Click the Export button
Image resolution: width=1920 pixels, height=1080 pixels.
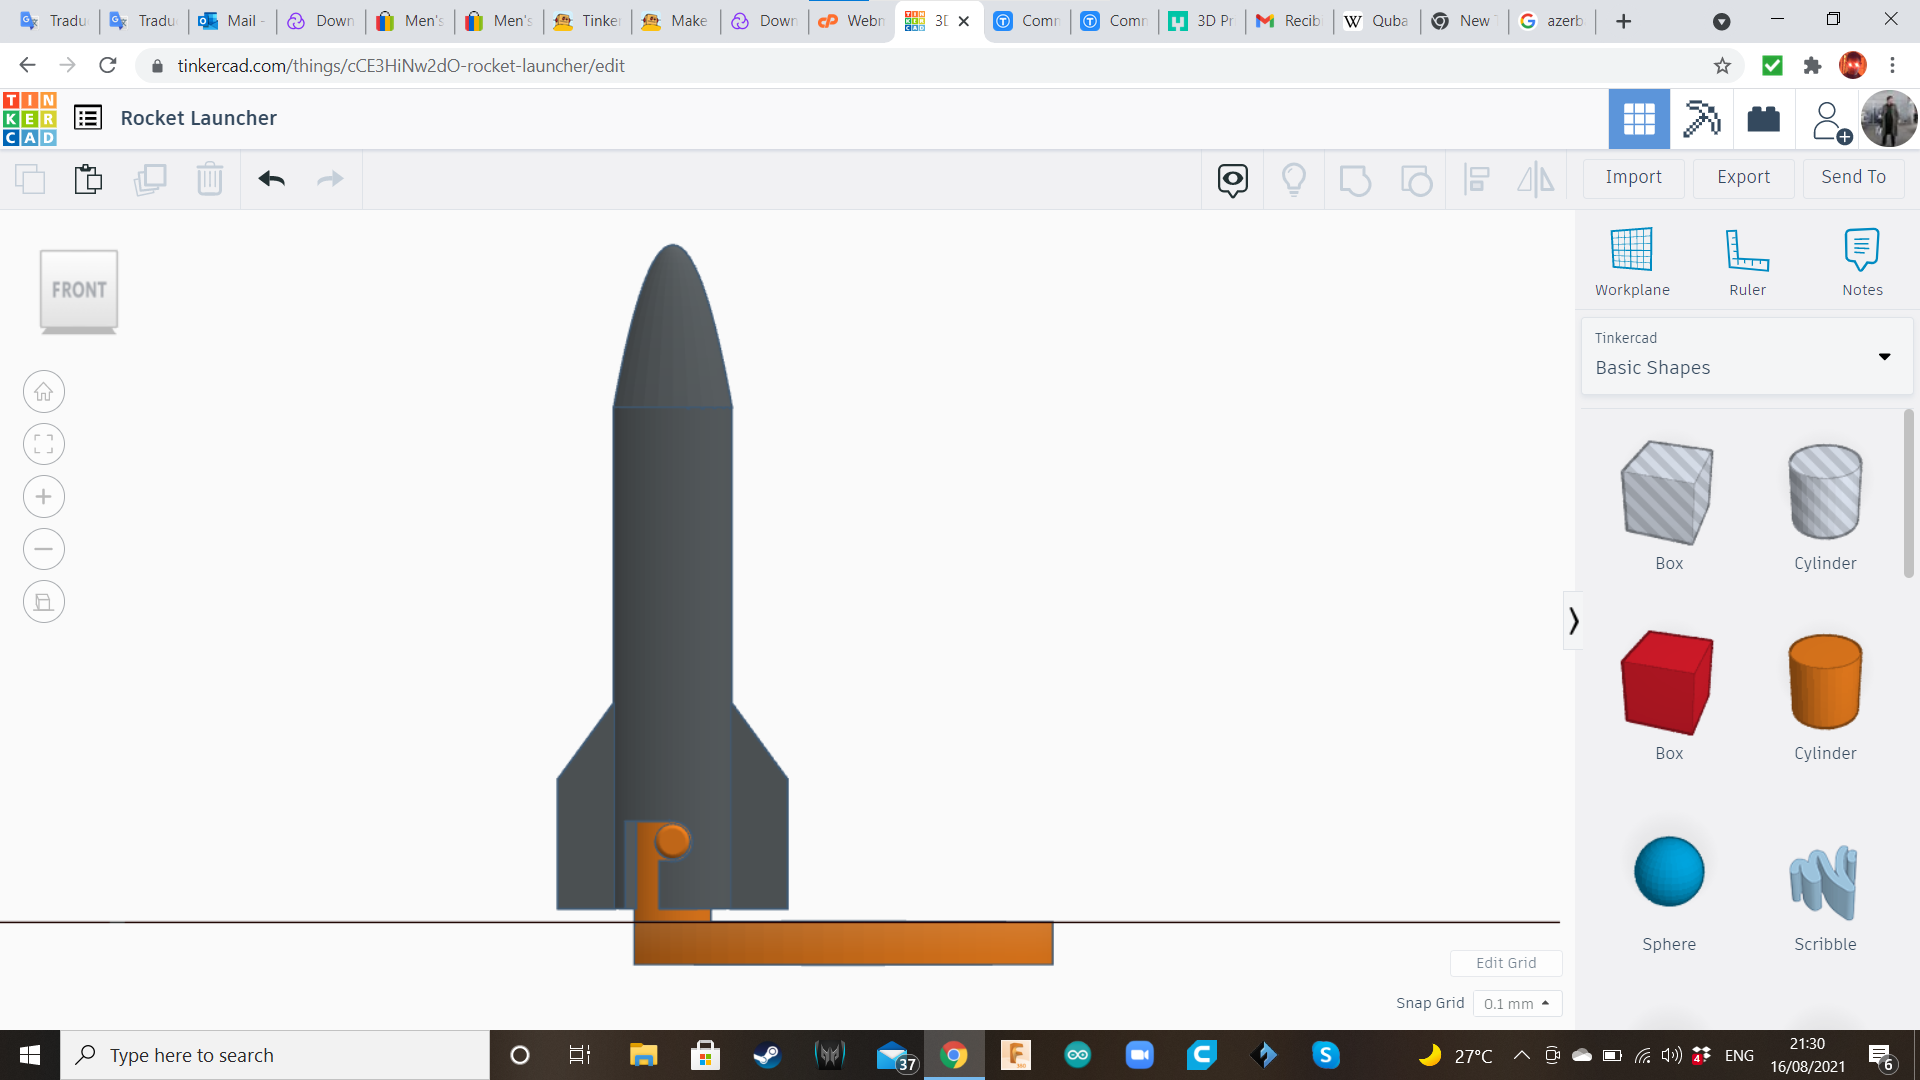[1743, 177]
